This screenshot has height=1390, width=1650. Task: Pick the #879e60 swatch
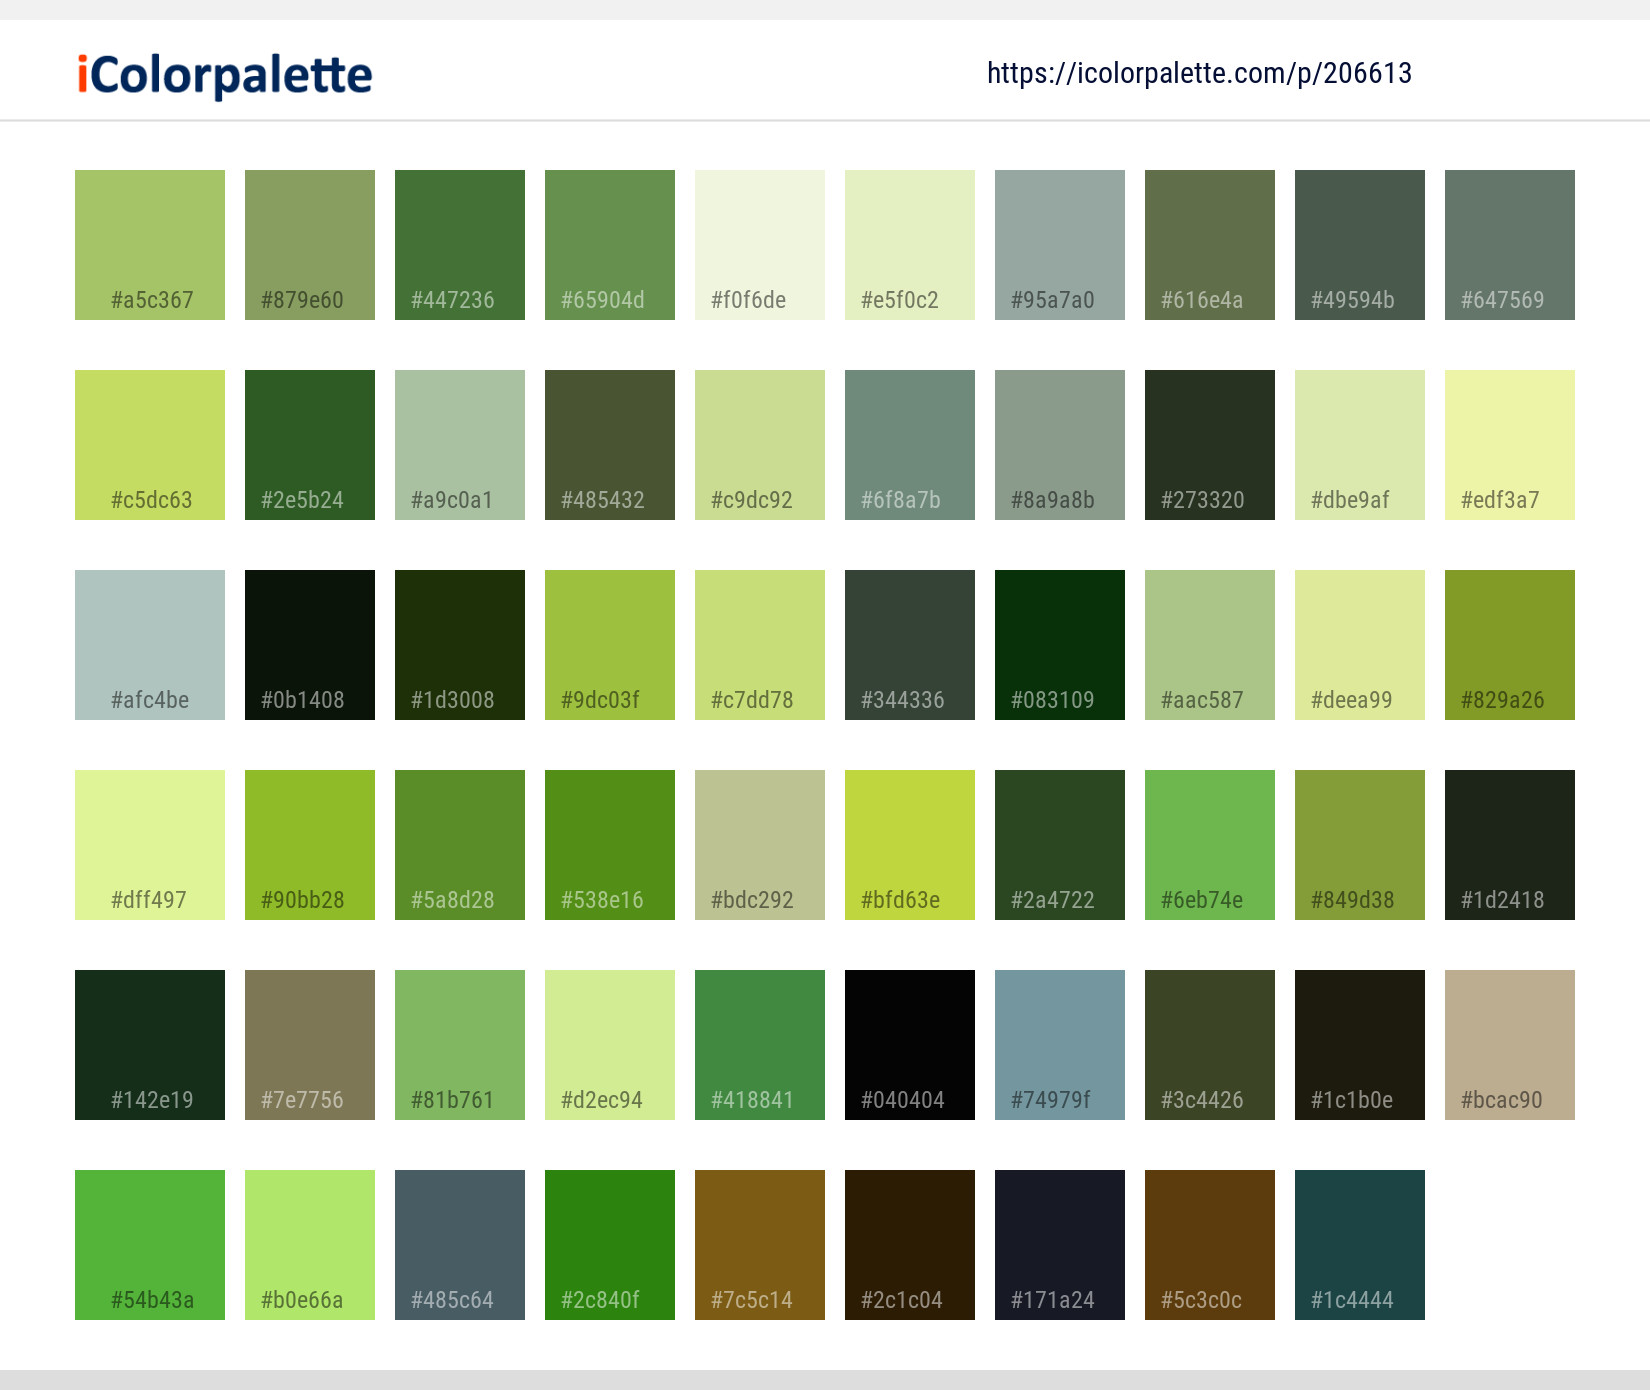(310, 245)
